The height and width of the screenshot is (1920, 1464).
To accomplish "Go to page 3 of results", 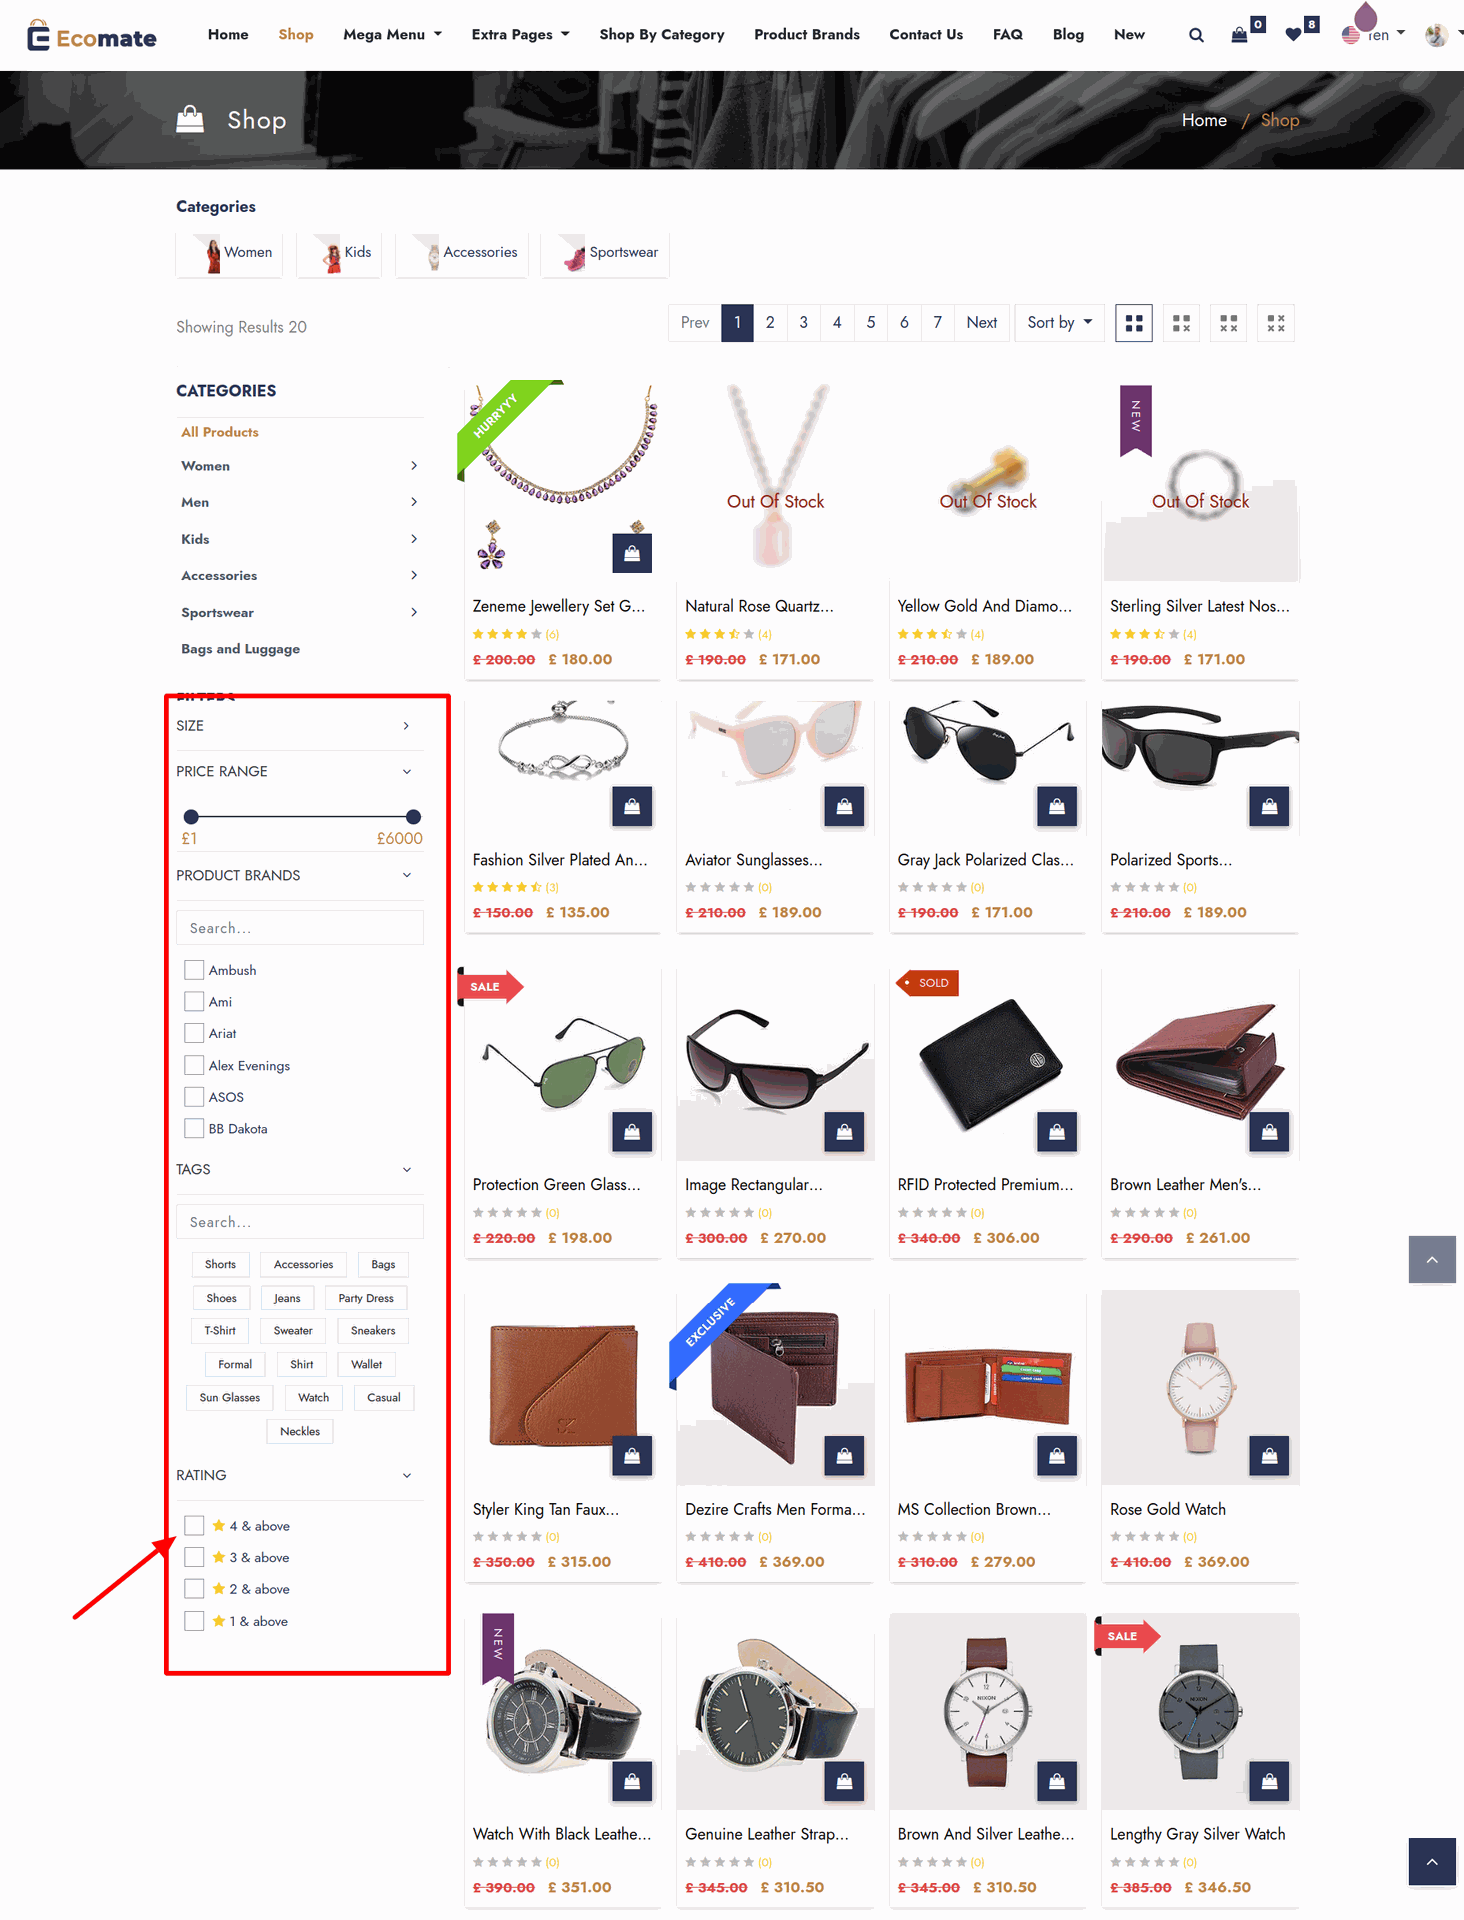I will coord(803,323).
